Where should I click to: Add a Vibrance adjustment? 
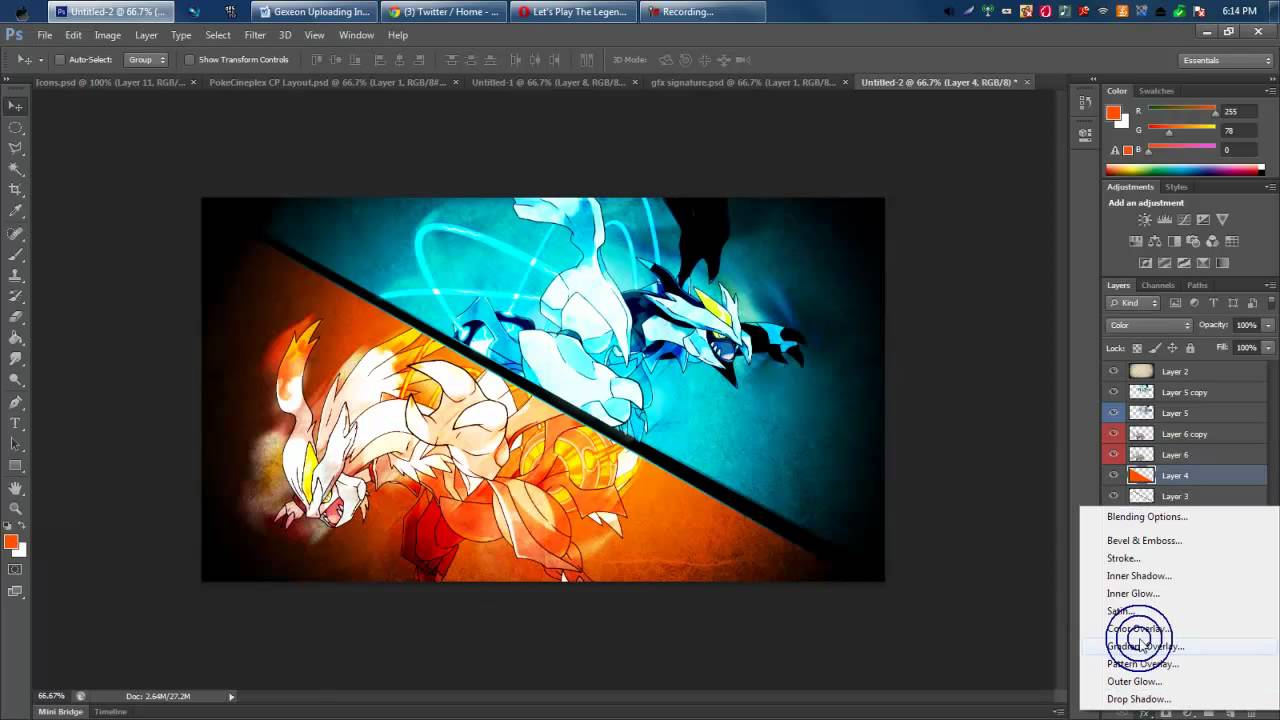(1222, 220)
